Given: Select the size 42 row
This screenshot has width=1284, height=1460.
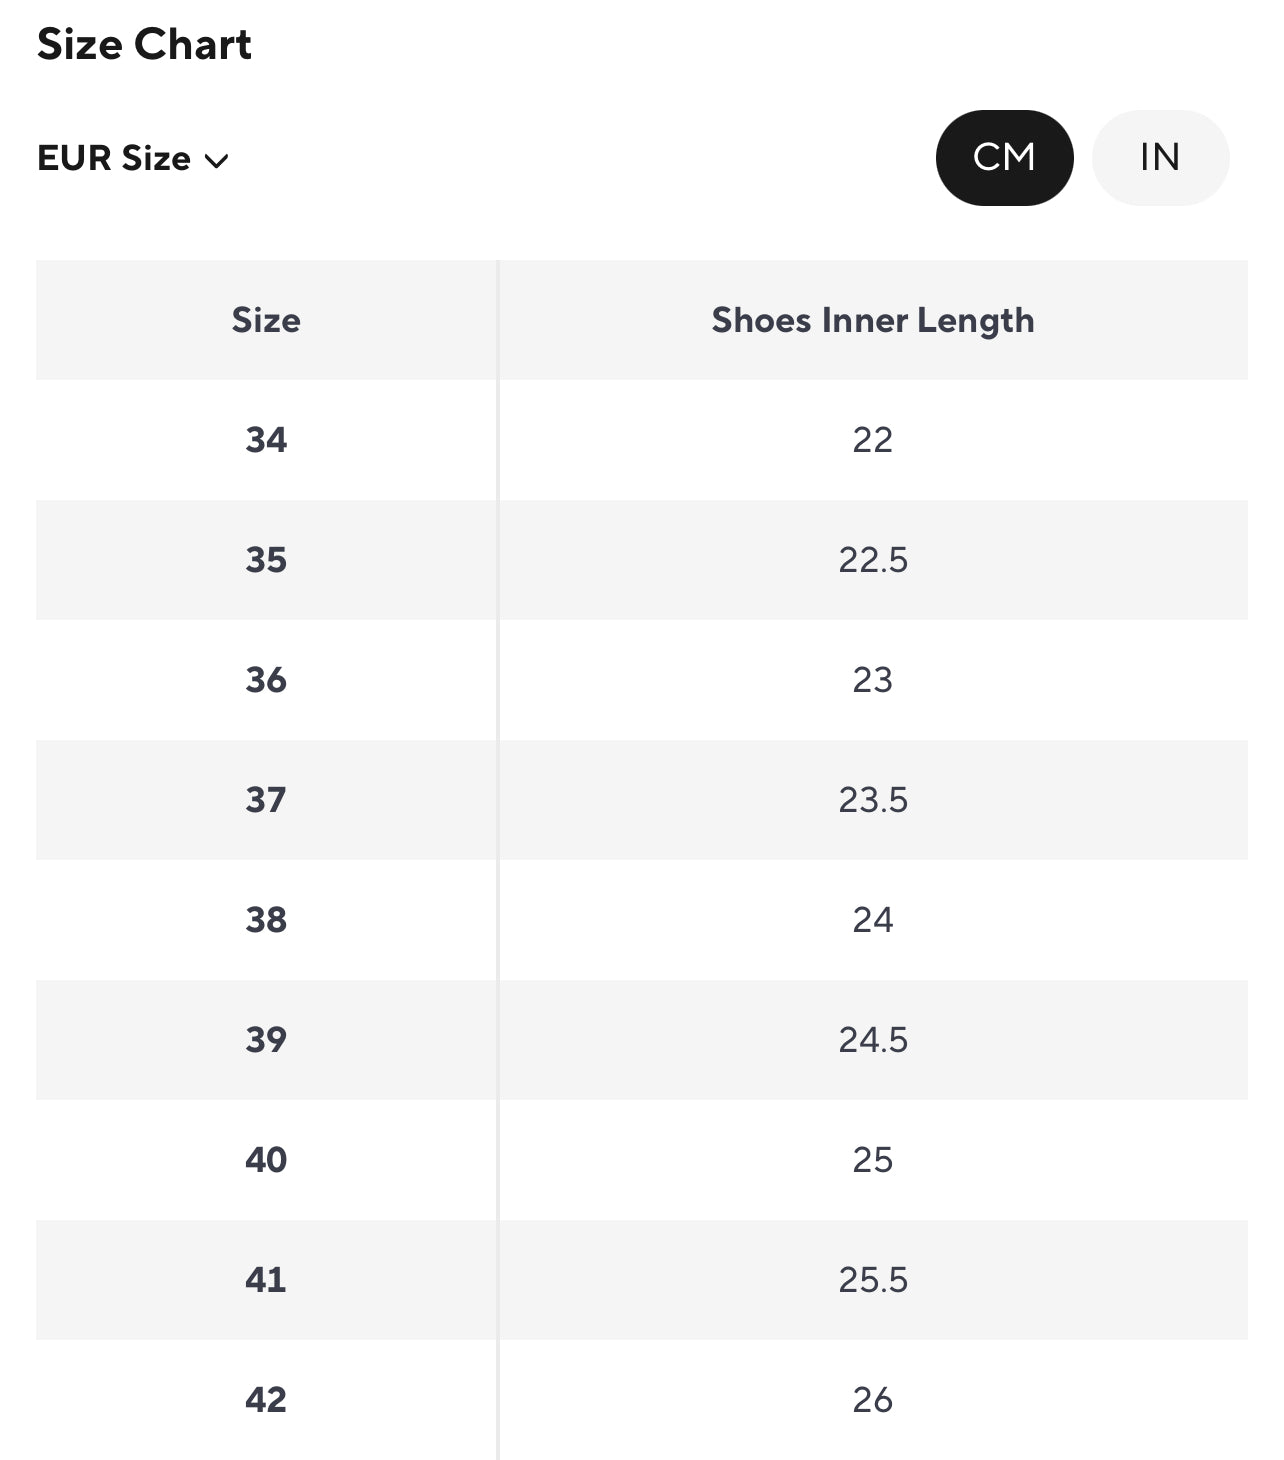Looking at the screenshot, I should point(266,1400).
